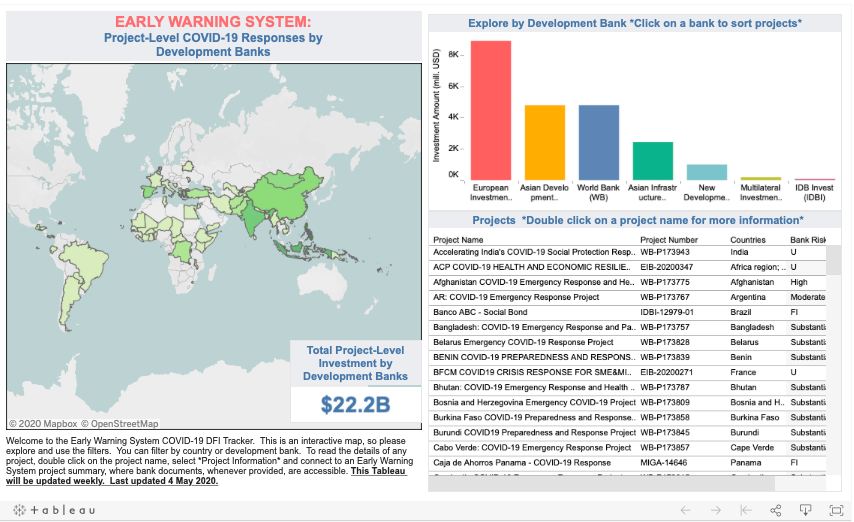Open the share icon in Tableau toolbar

tap(776, 510)
